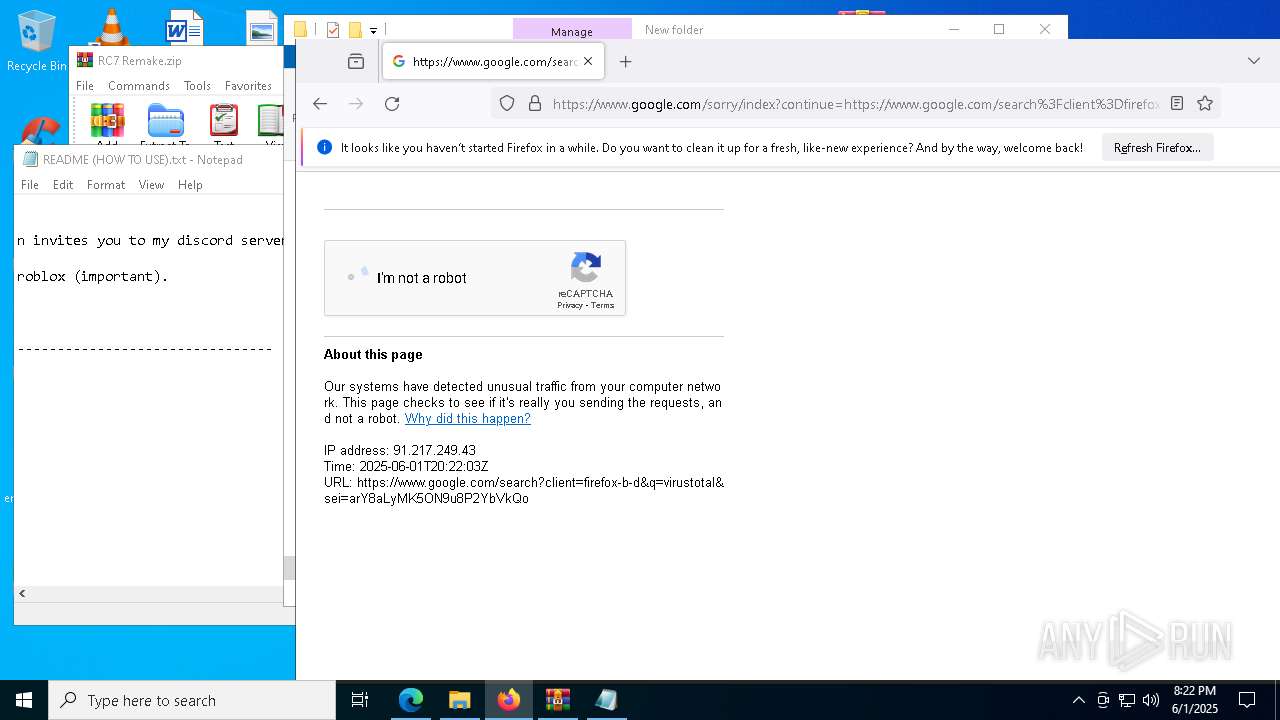Open Explorer quick access toolbar dropdown
Image resolution: width=1280 pixels, height=720 pixels.
click(x=373, y=30)
